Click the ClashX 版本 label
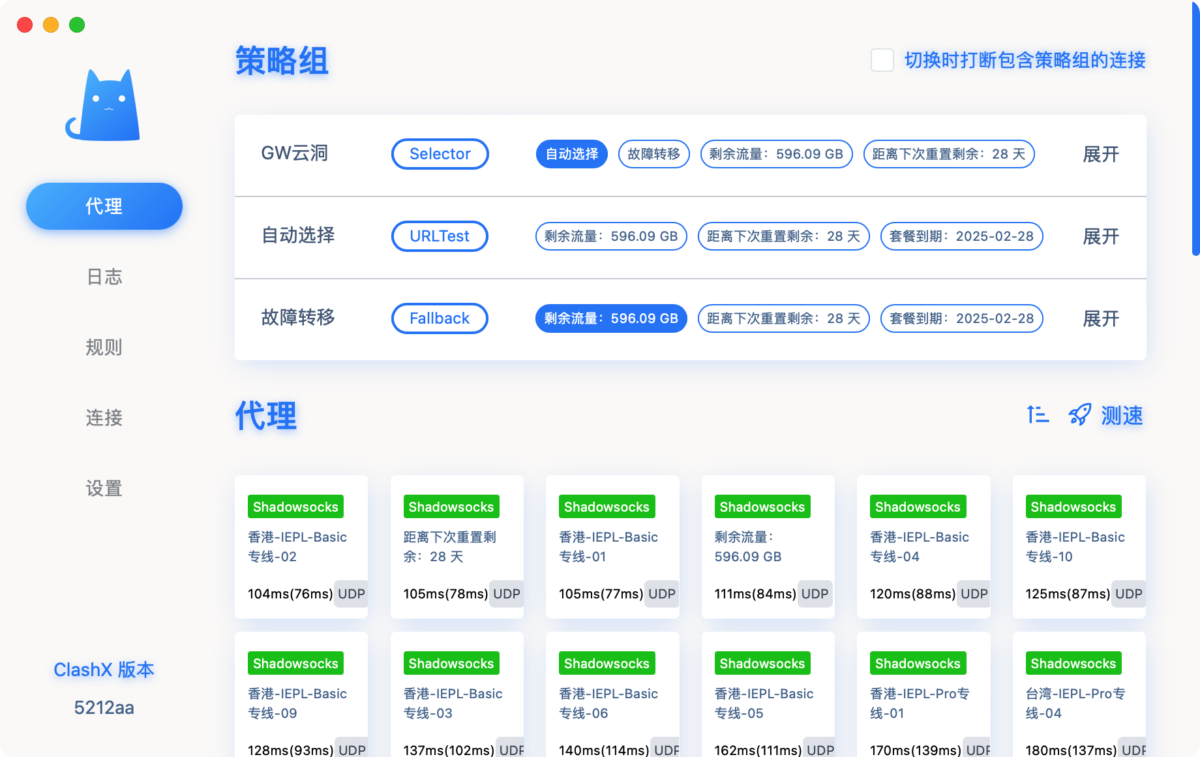 click(104, 670)
